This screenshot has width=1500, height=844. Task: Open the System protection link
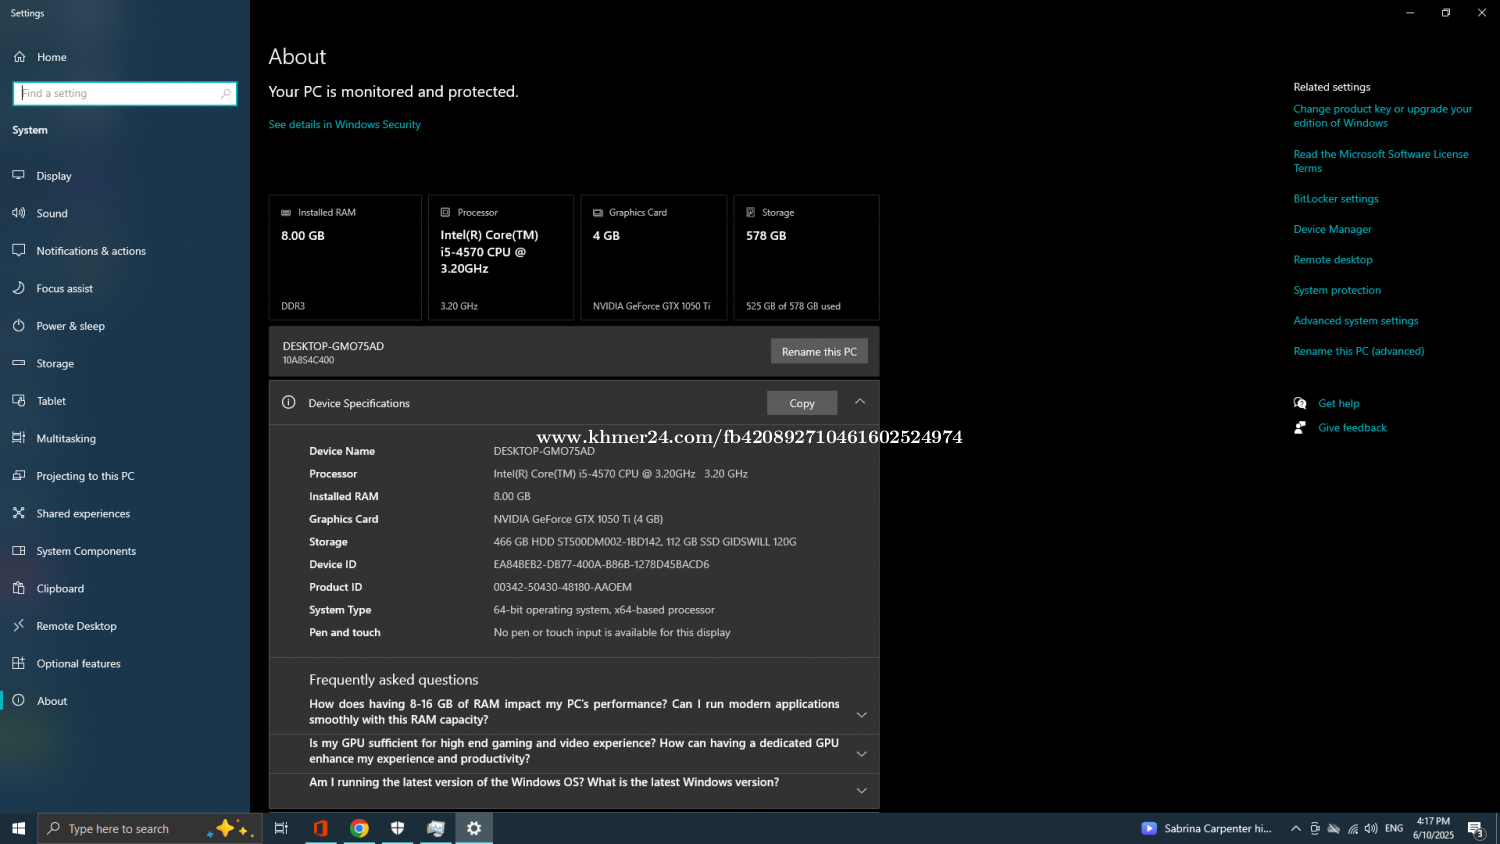(1337, 290)
